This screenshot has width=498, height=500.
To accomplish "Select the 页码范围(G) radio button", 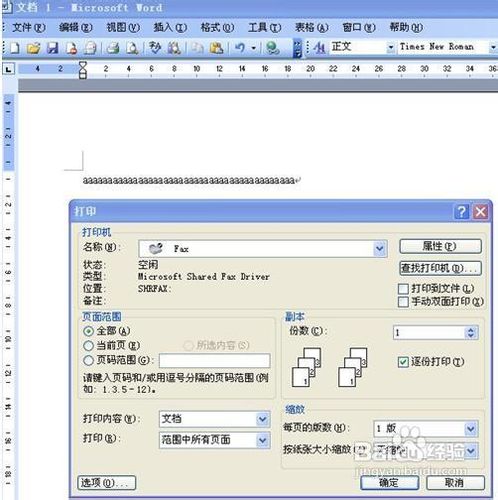I will point(88,360).
